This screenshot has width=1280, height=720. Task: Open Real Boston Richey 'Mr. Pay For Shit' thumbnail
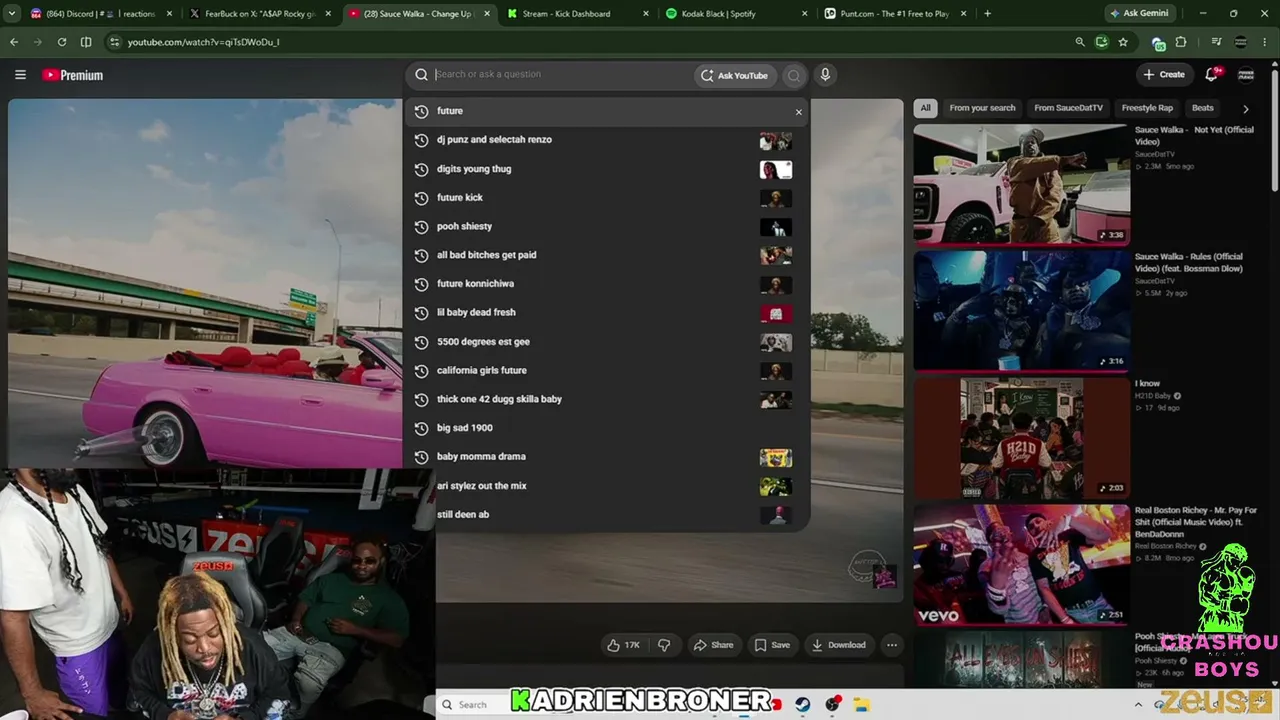tap(1021, 564)
